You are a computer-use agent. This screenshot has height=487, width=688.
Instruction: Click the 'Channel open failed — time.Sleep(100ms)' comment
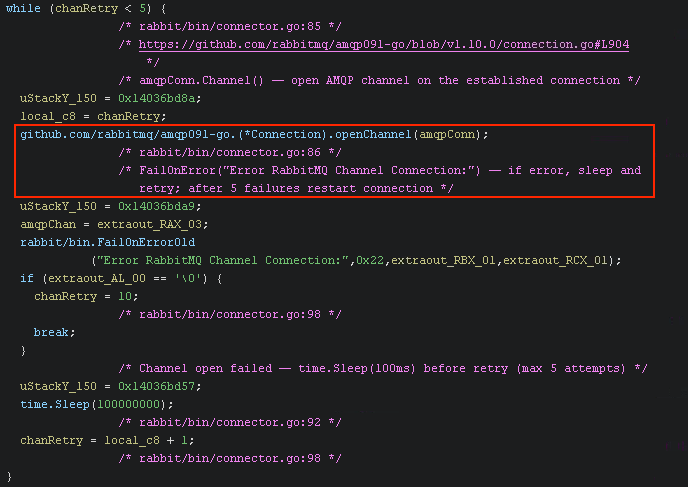point(383,368)
